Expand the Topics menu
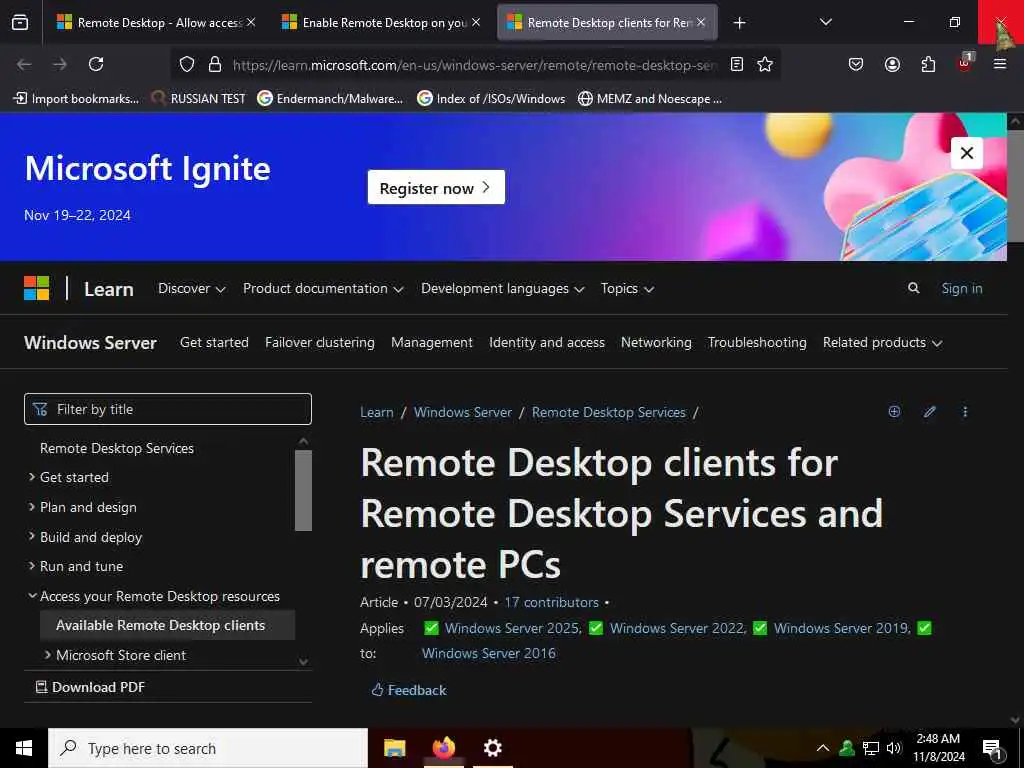This screenshot has width=1024, height=768. coord(627,288)
